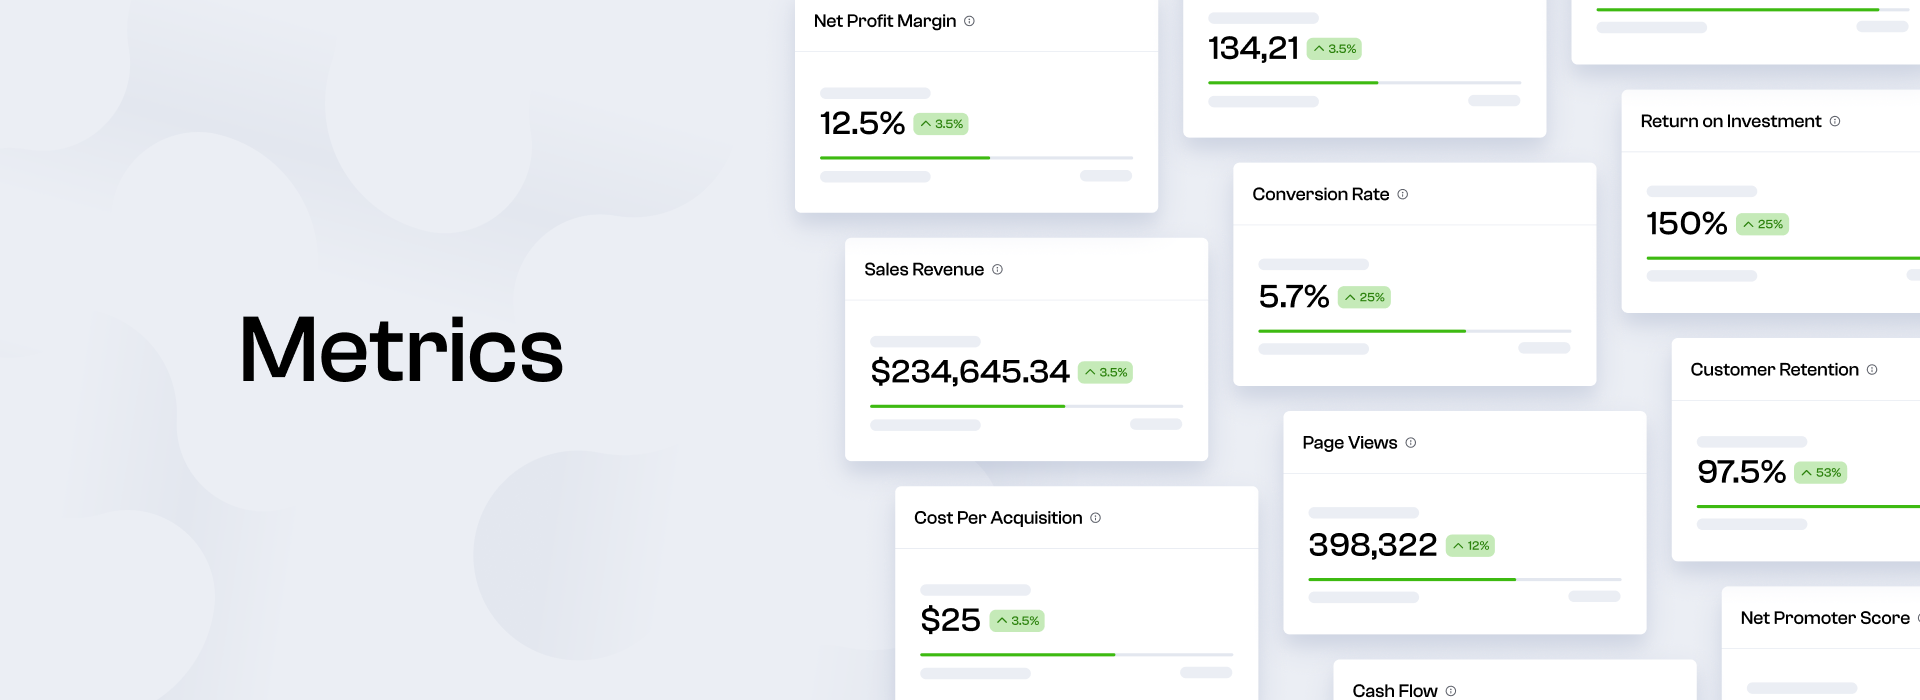The width and height of the screenshot is (1920, 700).
Task: Click the info icon next to Cash Flow
Action: tap(1450, 691)
